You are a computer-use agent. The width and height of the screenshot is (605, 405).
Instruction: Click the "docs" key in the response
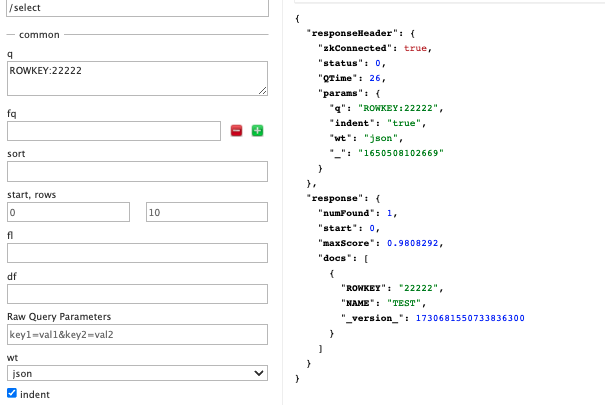point(335,258)
